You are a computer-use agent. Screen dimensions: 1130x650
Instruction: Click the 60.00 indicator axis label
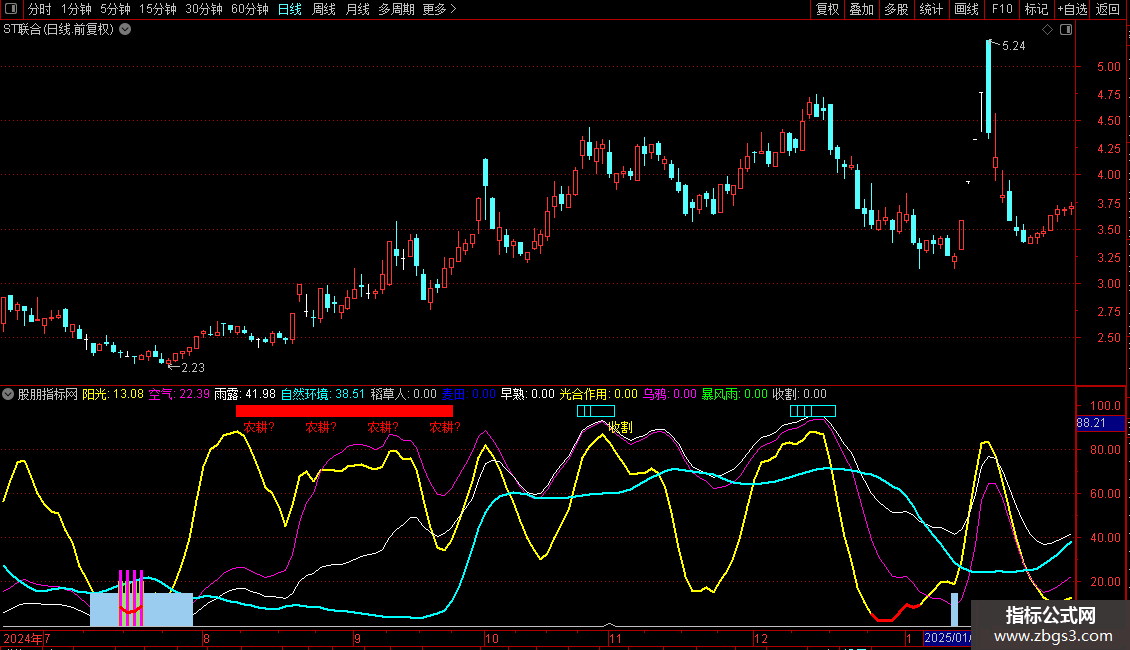(x=1105, y=494)
